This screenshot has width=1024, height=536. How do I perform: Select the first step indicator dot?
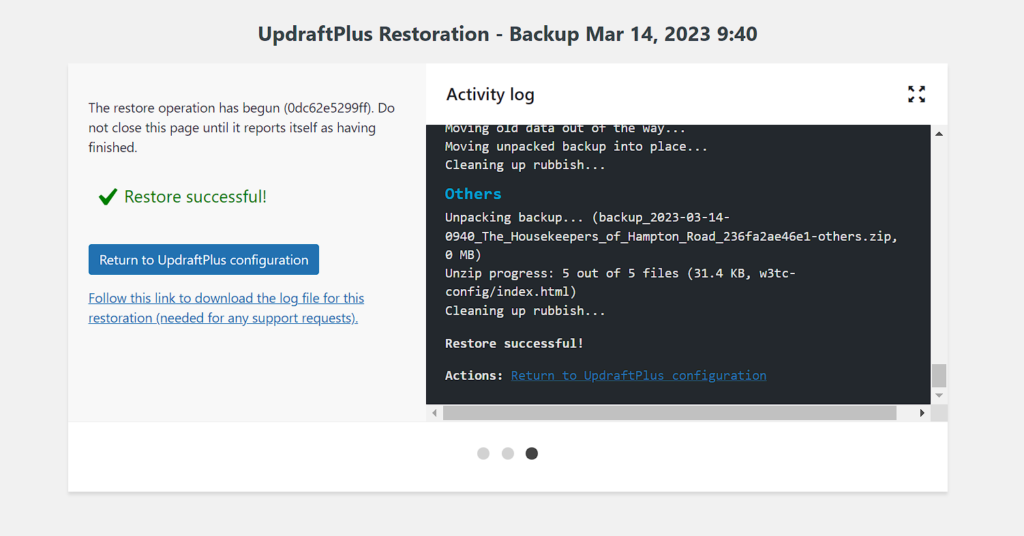point(483,453)
